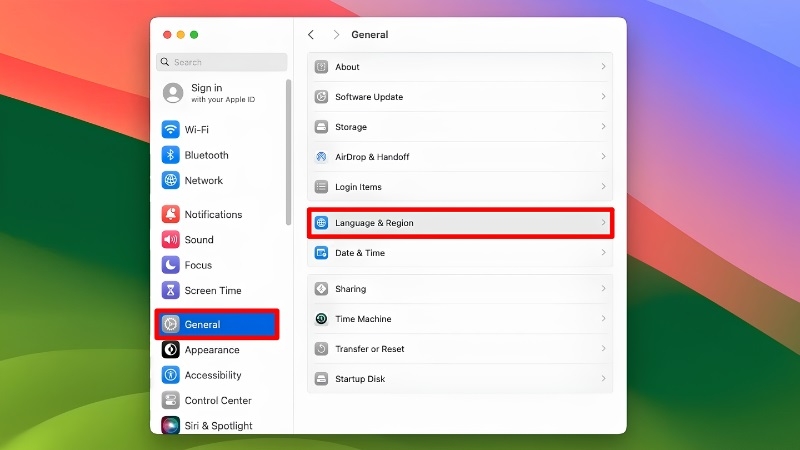This screenshot has height=450, width=800.
Task: Click the Focus moon icon
Action: (170, 265)
